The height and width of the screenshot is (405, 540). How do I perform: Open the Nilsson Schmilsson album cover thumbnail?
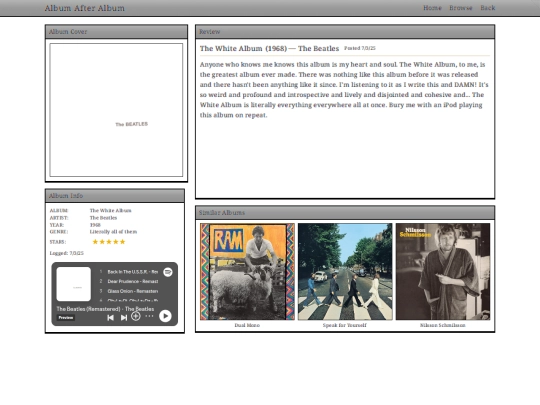point(443,272)
